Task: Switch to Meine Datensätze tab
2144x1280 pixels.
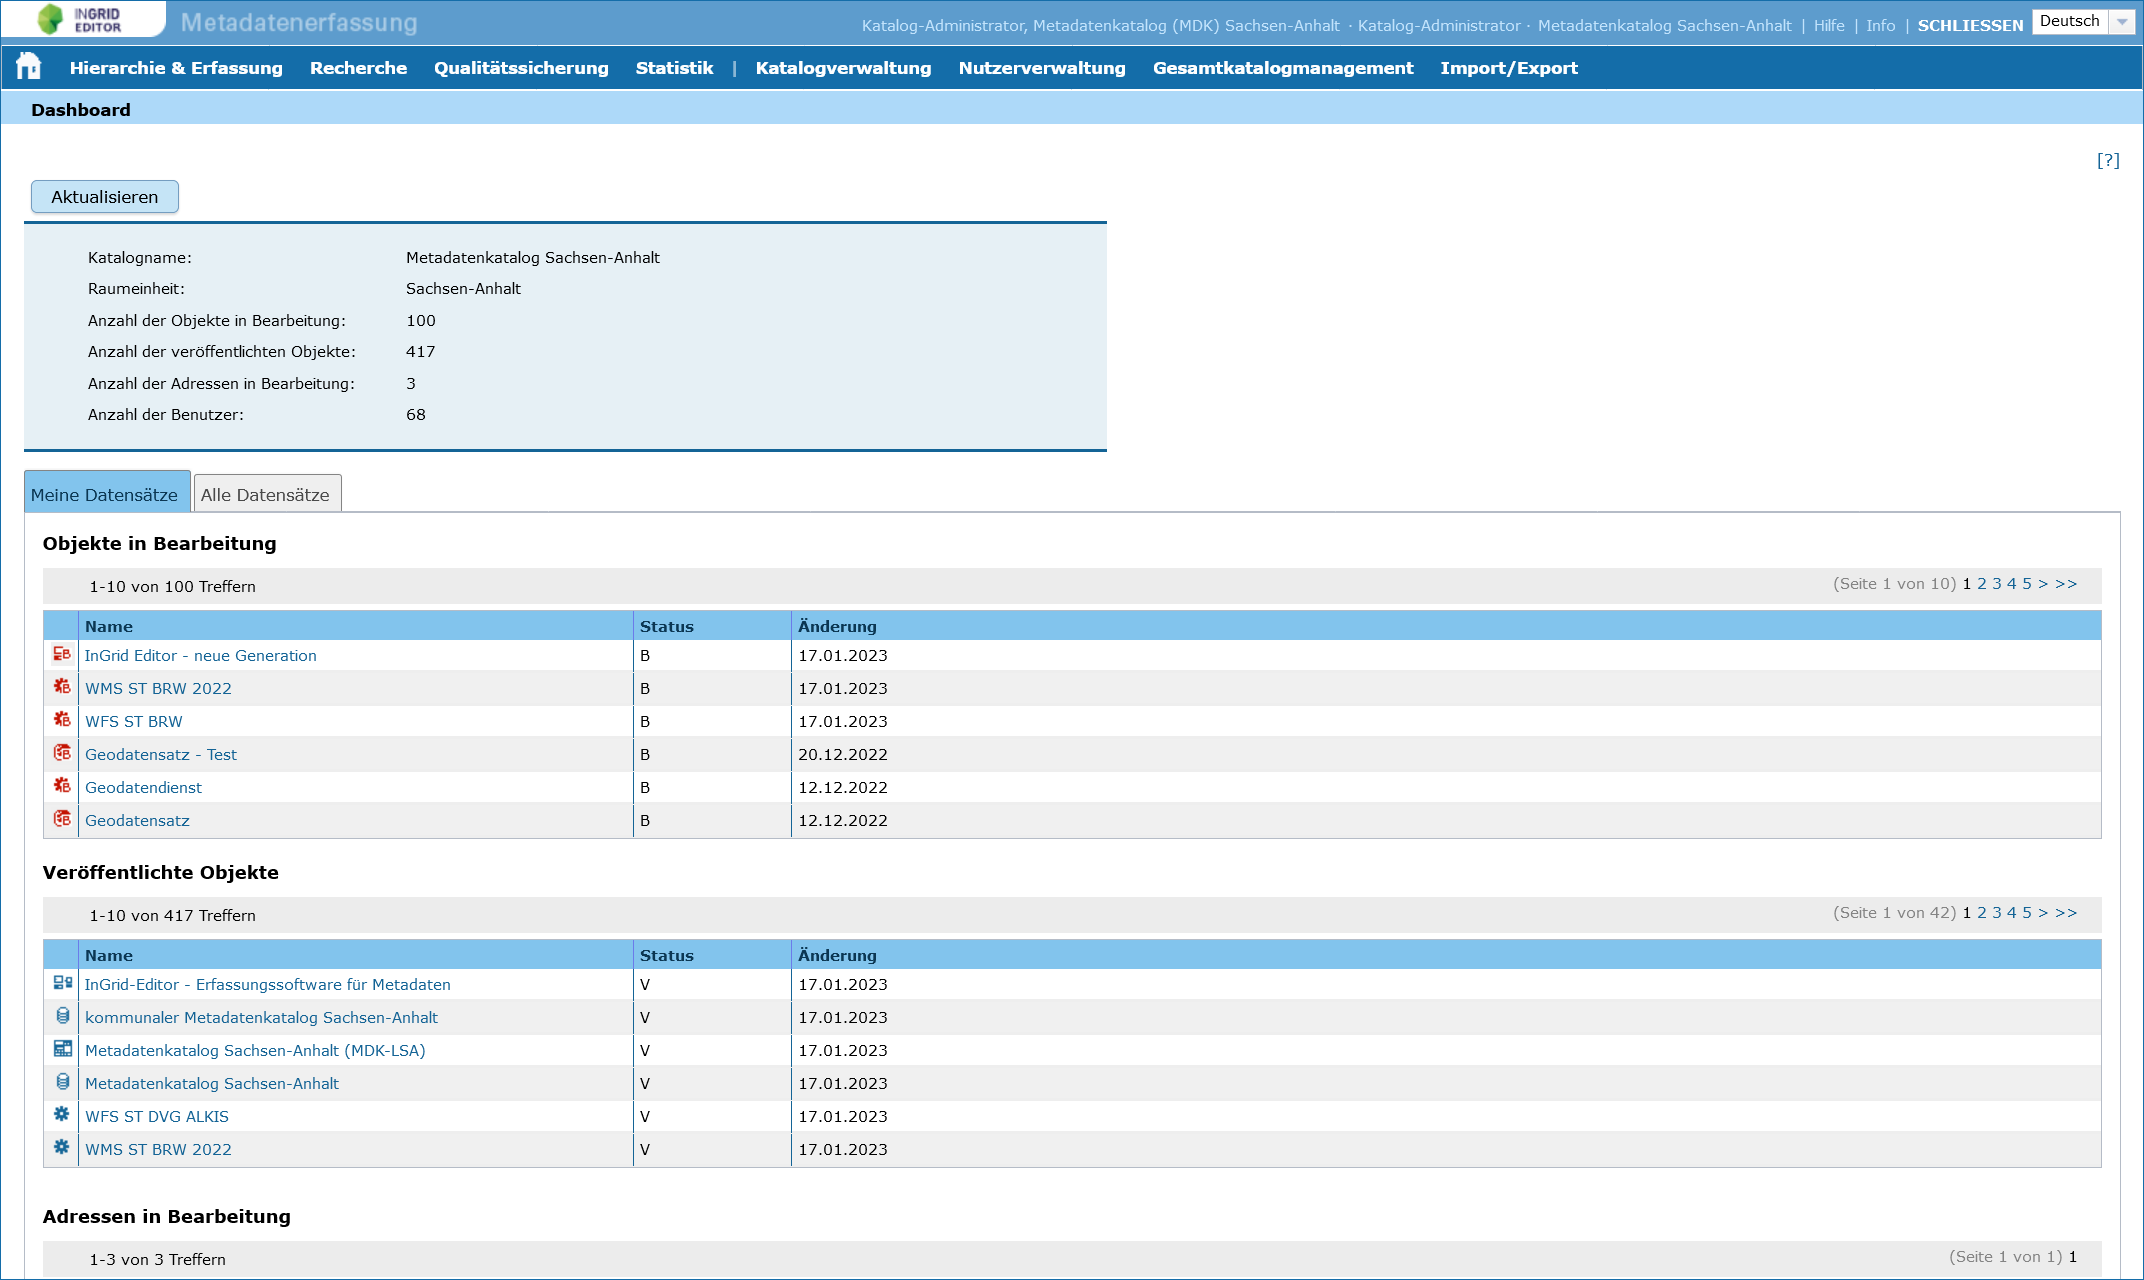Action: [105, 494]
